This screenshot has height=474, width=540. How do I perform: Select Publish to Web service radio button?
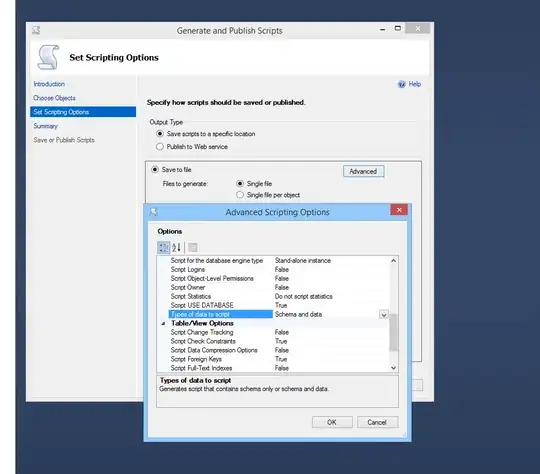160,147
